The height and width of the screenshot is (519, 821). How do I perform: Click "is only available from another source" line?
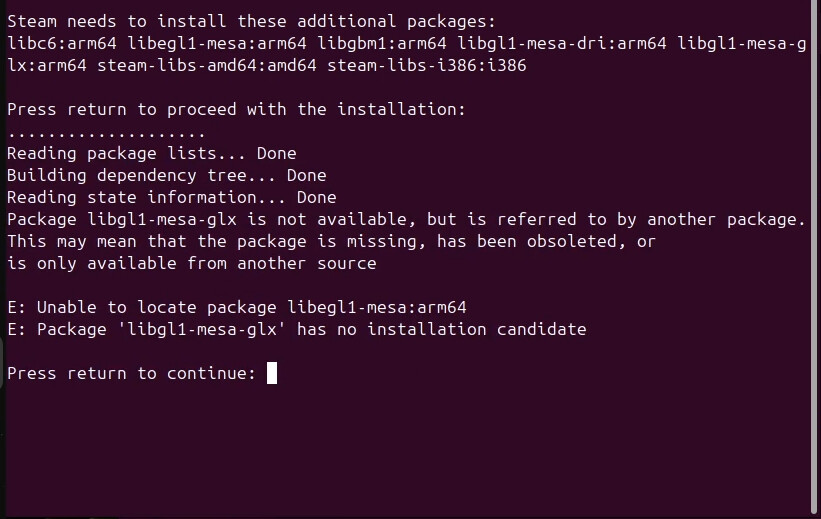click(x=191, y=263)
